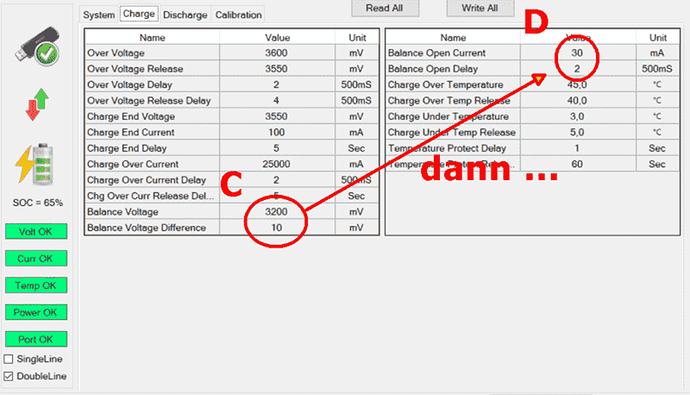The width and height of the screenshot is (690, 395).
Task: Click the Charge End Current row name
Action: coord(131,132)
